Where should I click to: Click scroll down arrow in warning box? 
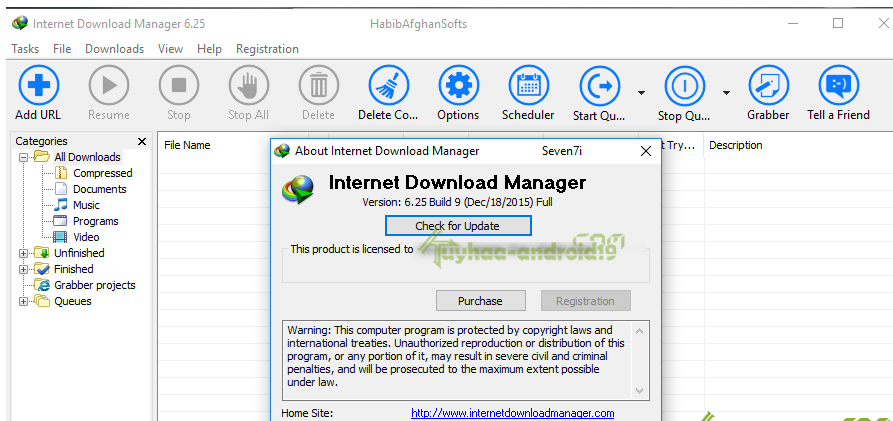coord(640,390)
